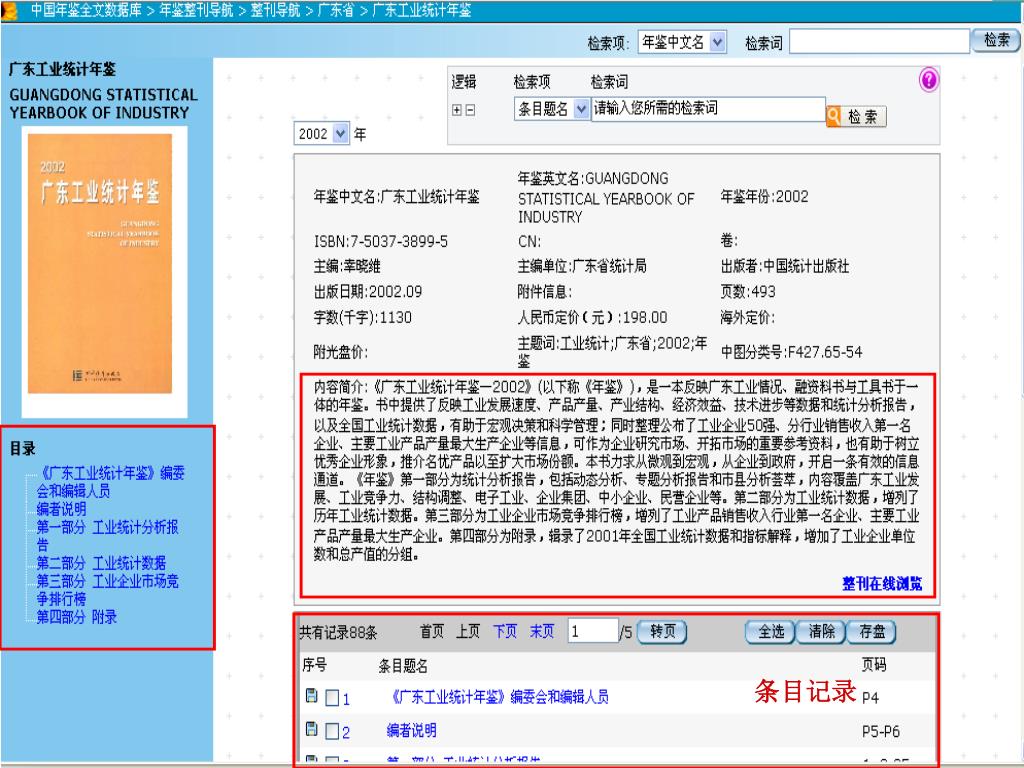Tick the checkbox for record 2

coord(332,732)
